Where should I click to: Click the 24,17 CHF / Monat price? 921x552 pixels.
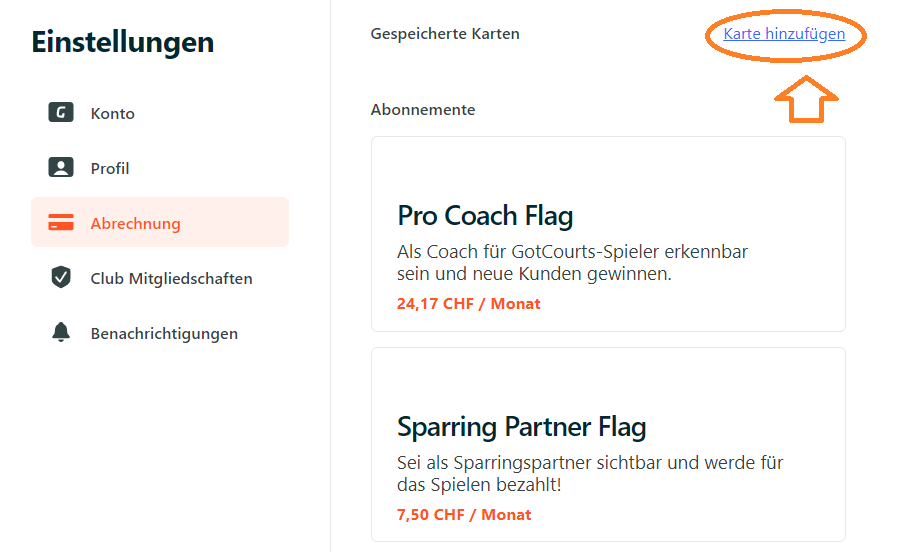[x=469, y=304]
